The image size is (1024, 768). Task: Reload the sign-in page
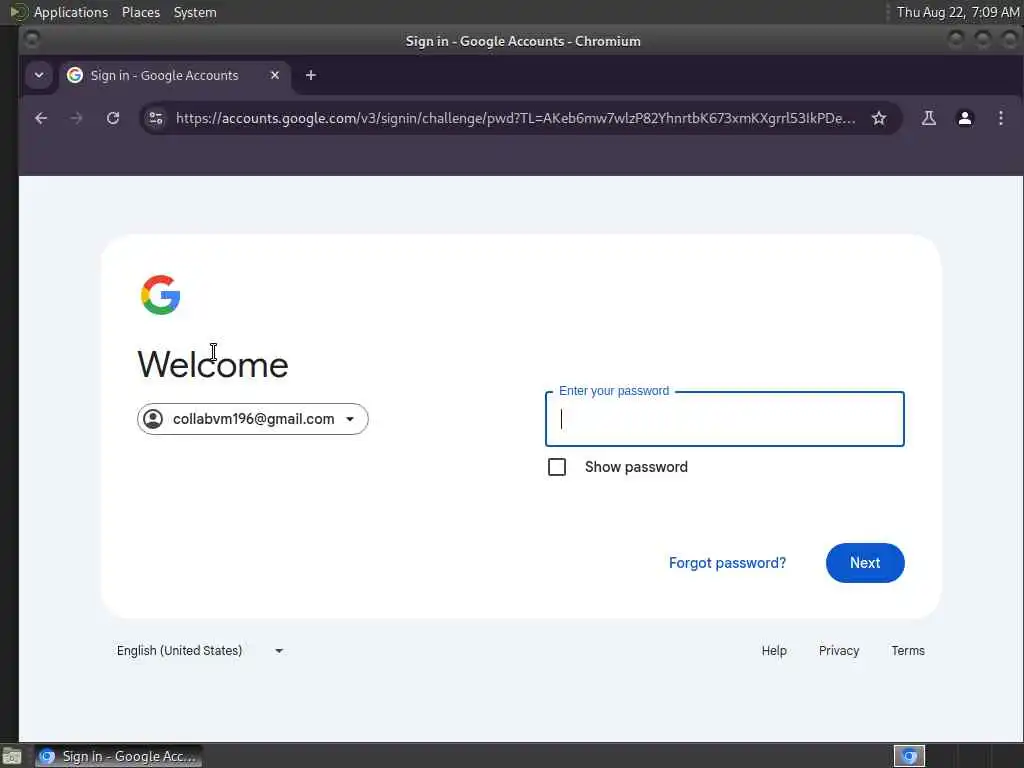(x=113, y=118)
